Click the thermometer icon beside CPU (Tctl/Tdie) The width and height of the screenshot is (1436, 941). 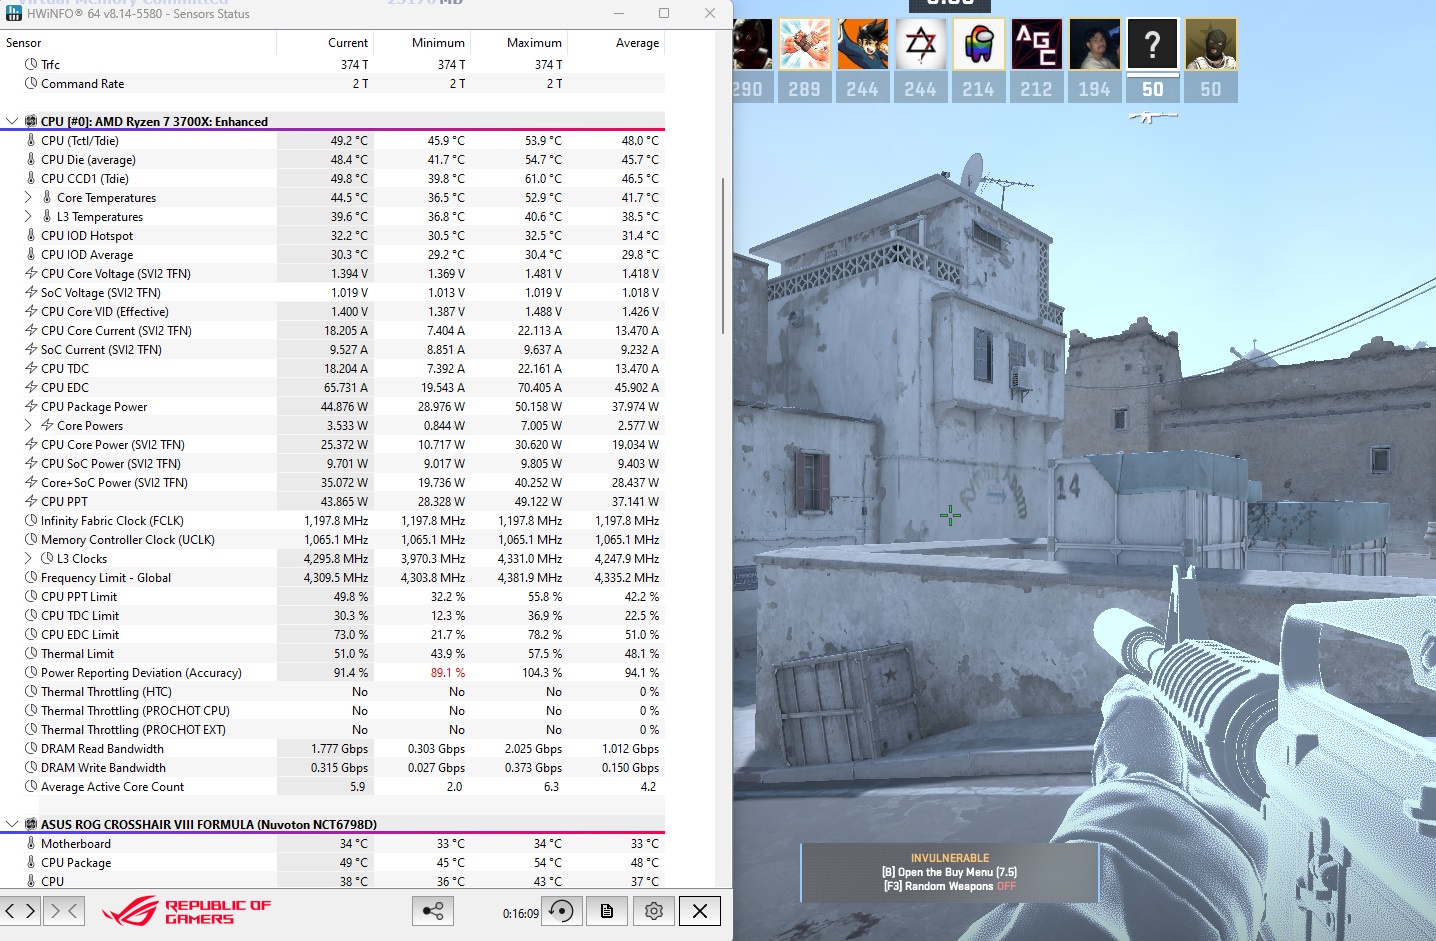[31, 141]
